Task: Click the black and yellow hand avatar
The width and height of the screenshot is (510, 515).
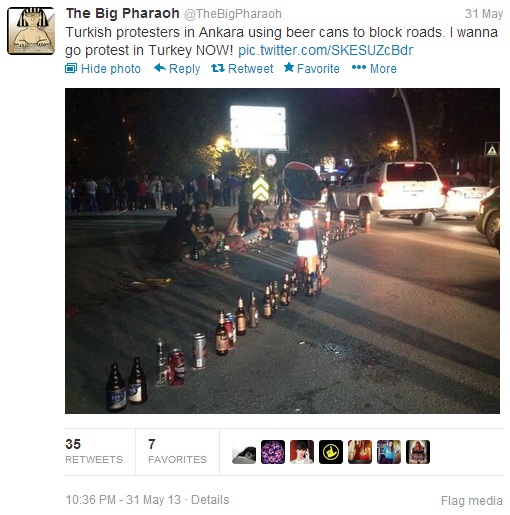Action: pyautogui.click(x=331, y=452)
